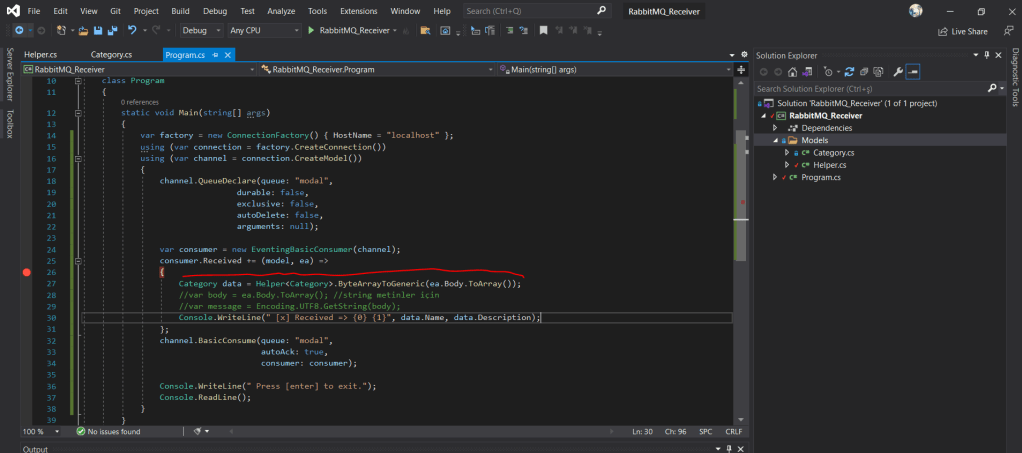Click the Open File folder icon

click(83, 31)
